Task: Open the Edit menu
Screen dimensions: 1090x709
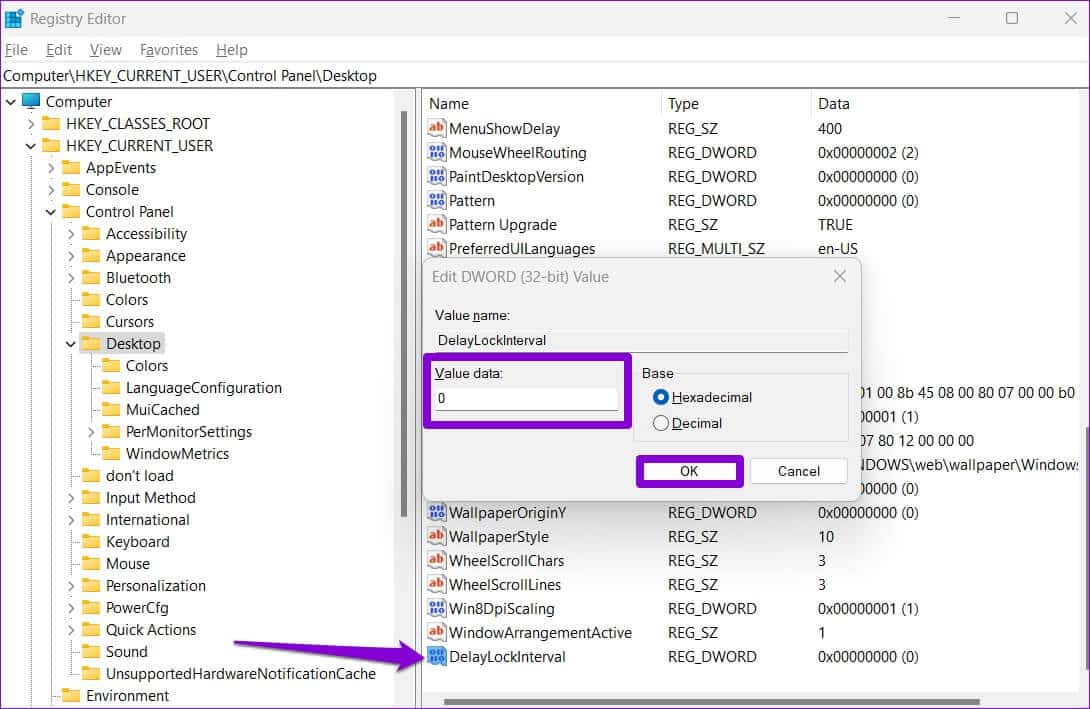Action: pos(59,50)
